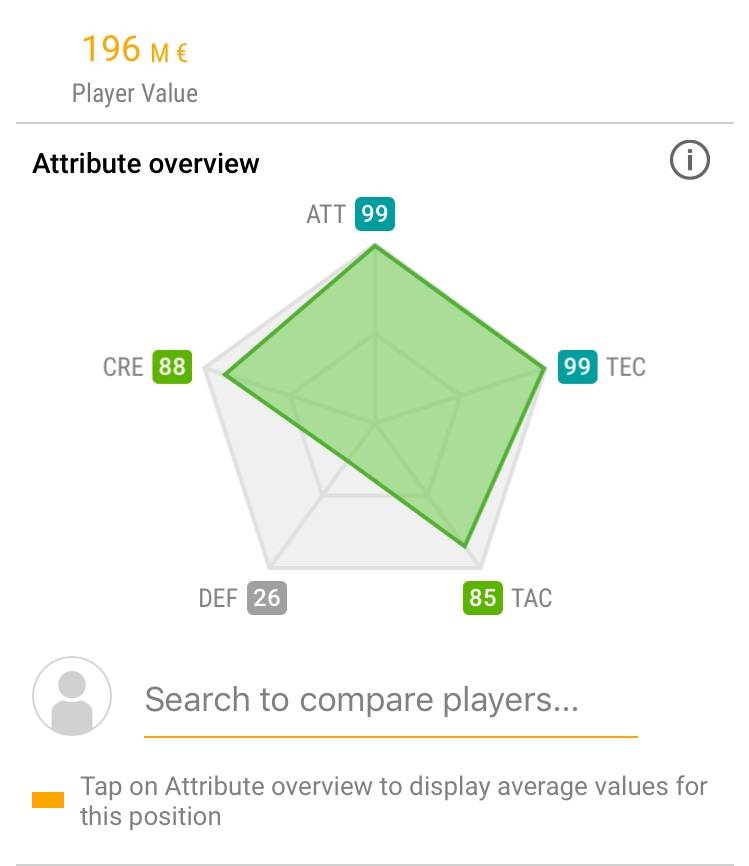Click the ATT axis label
The image size is (749, 866).
[x=326, y=214]
